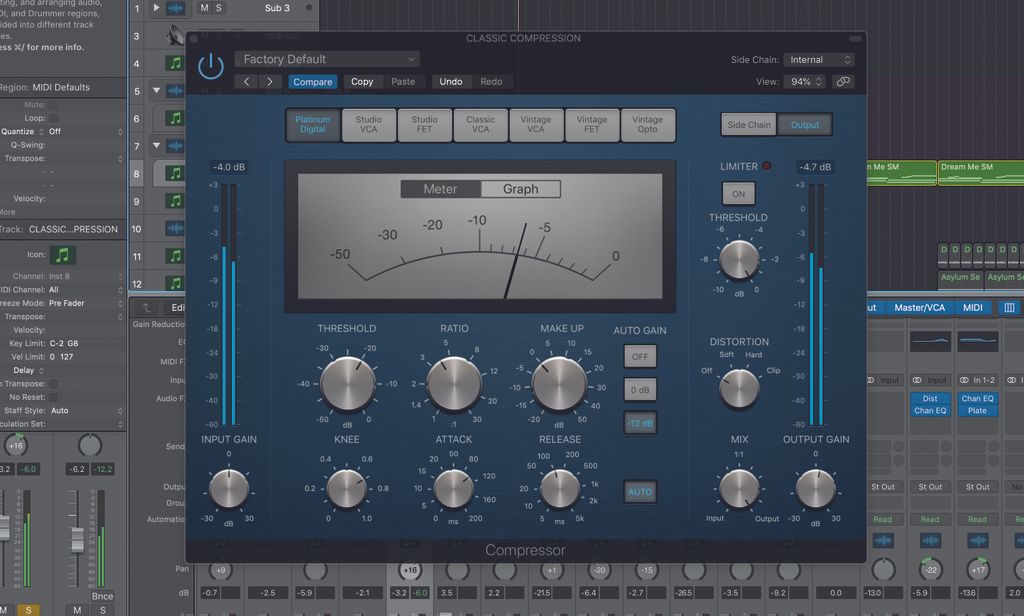This screenshot has height=616, width=1024.
Task: Click the Ratio knob
Action: click(x=453, y=383)
